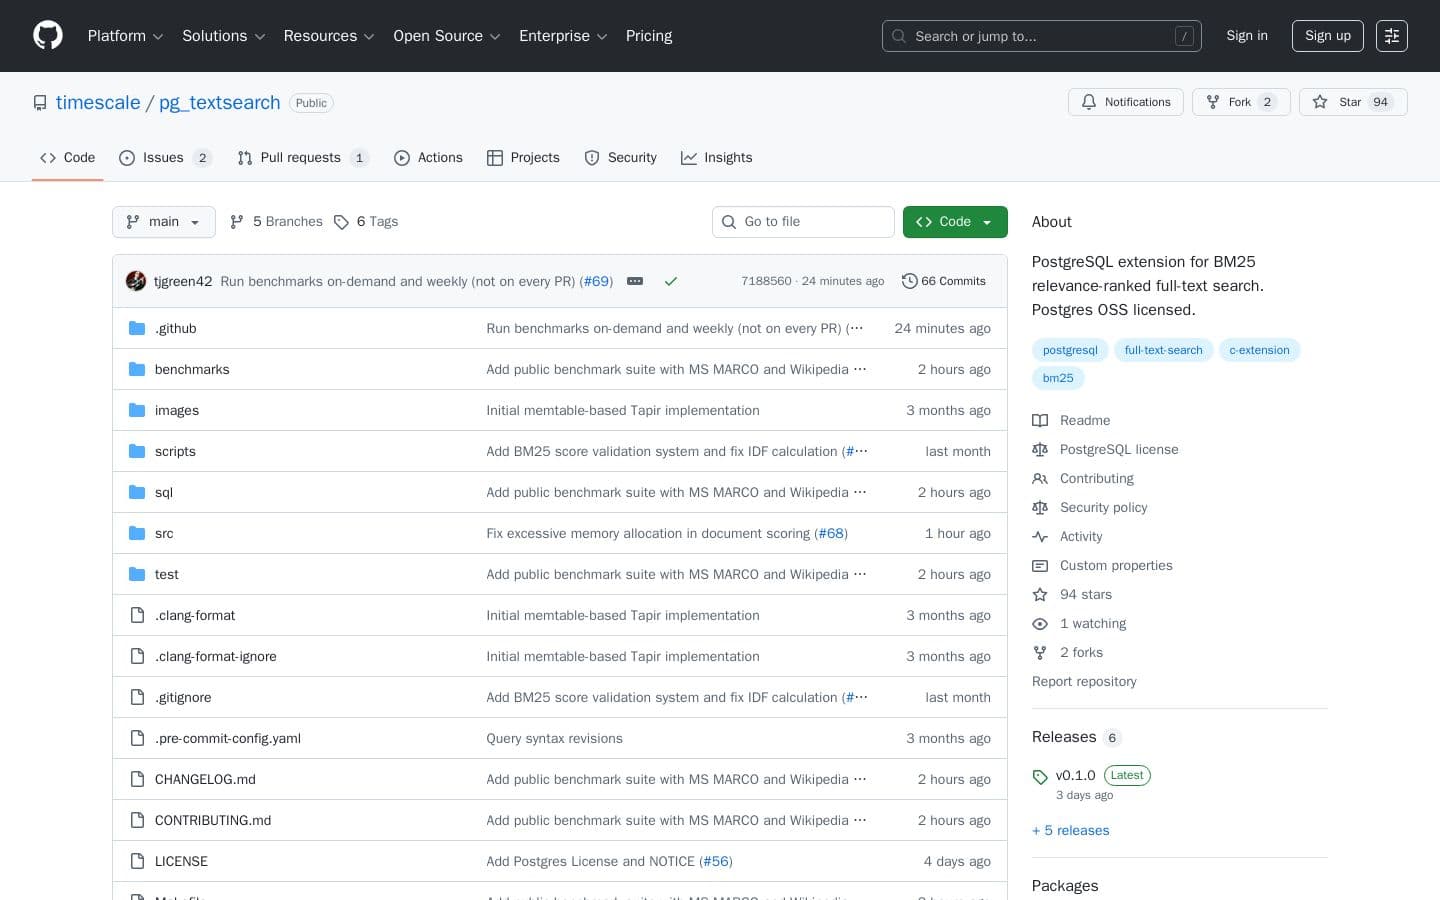Viewport: 1440px width, 900px height.
Task: Open the Open Source navigation dropdown
Action: (446, 35)
